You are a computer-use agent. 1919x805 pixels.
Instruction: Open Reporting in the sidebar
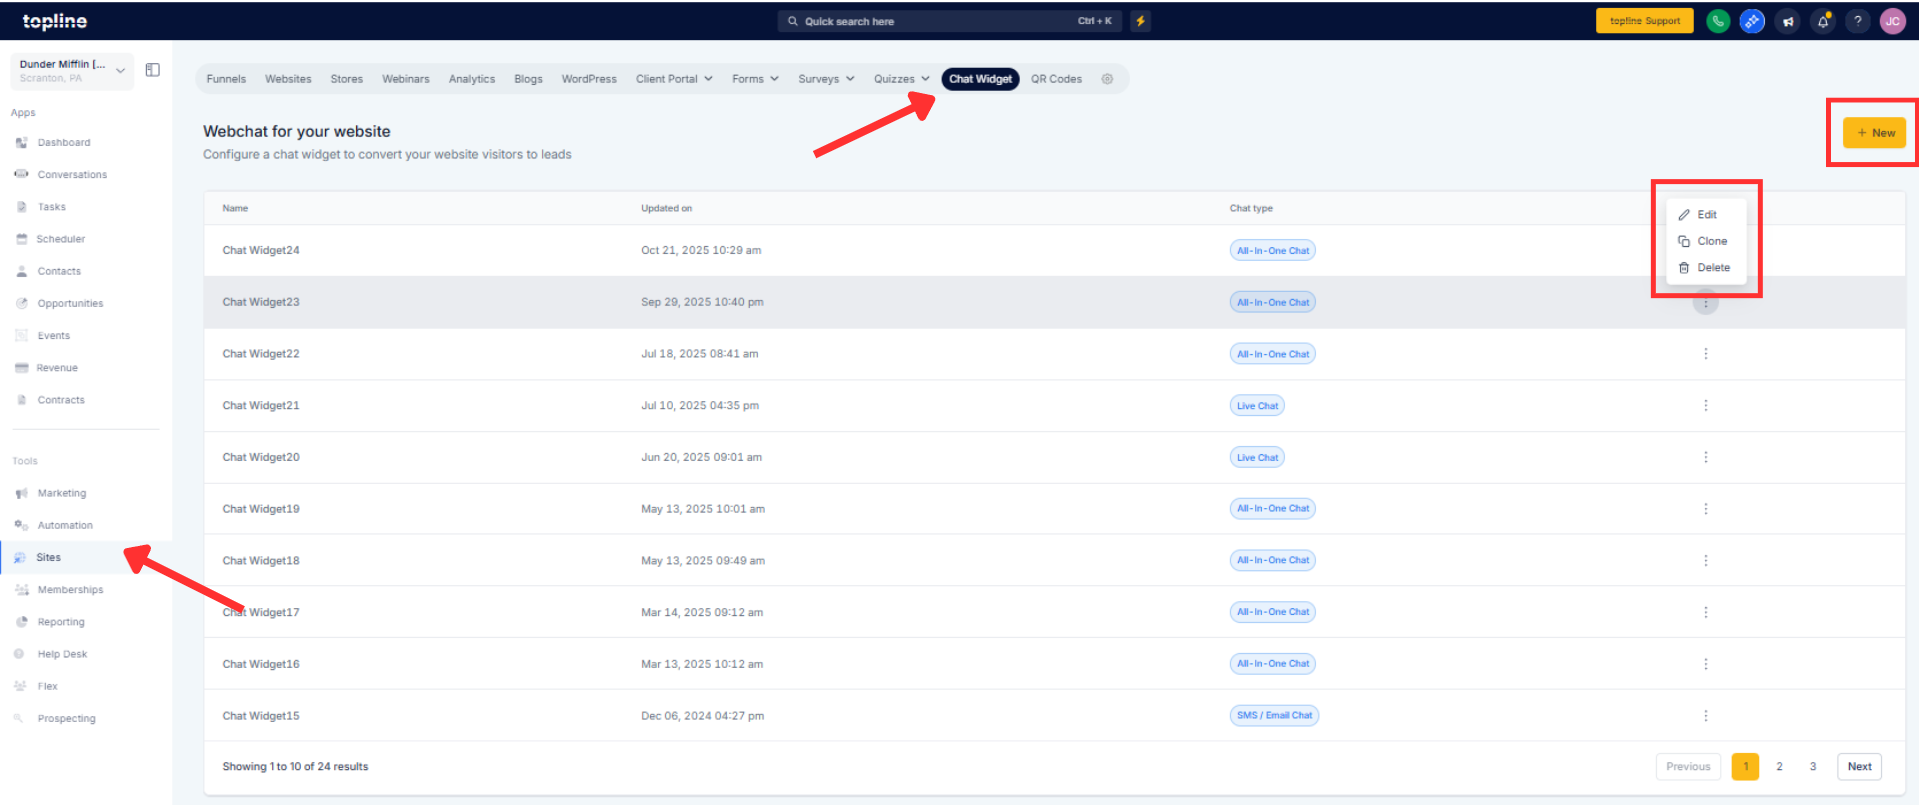pyautogui.click(x=61, y=622)
